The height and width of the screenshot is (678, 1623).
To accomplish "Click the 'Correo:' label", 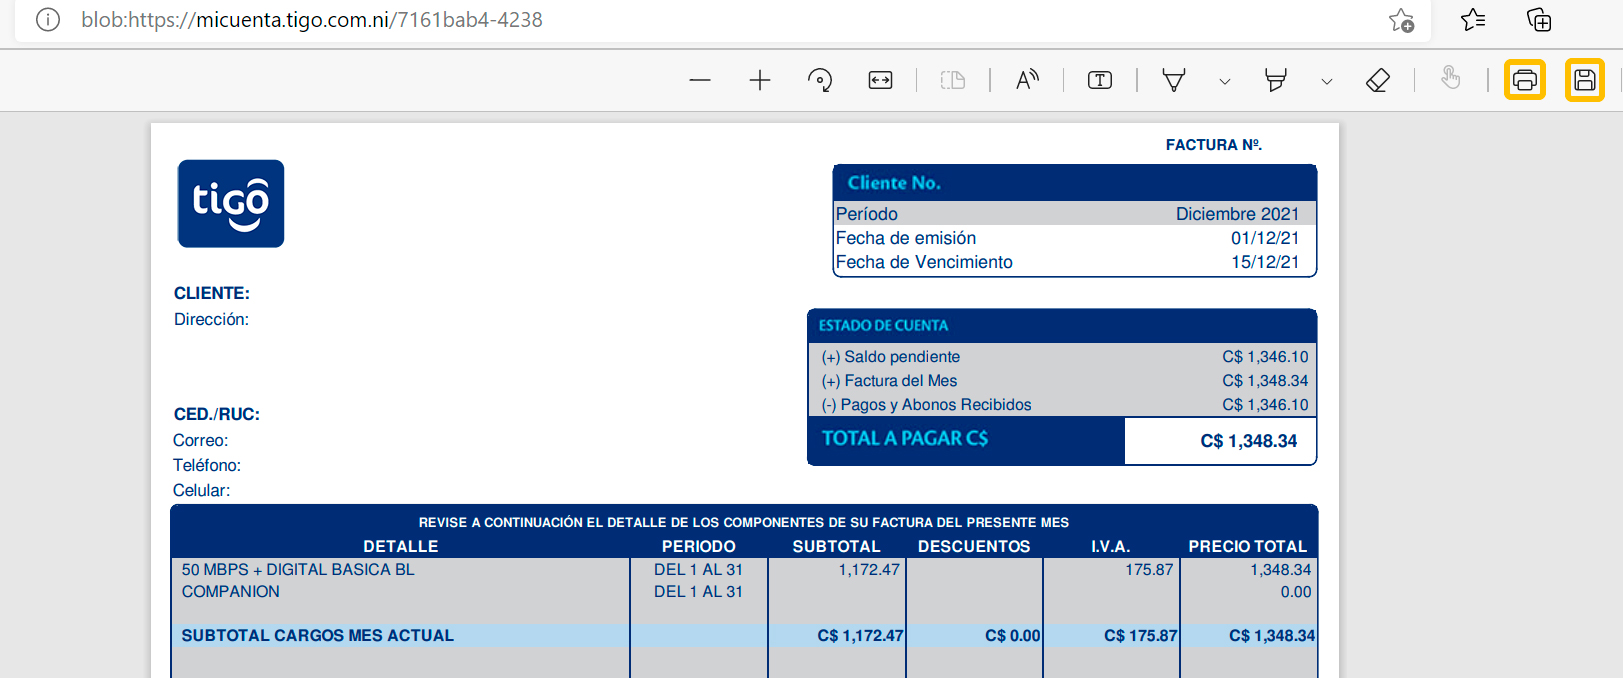I will tap(200, 440).
